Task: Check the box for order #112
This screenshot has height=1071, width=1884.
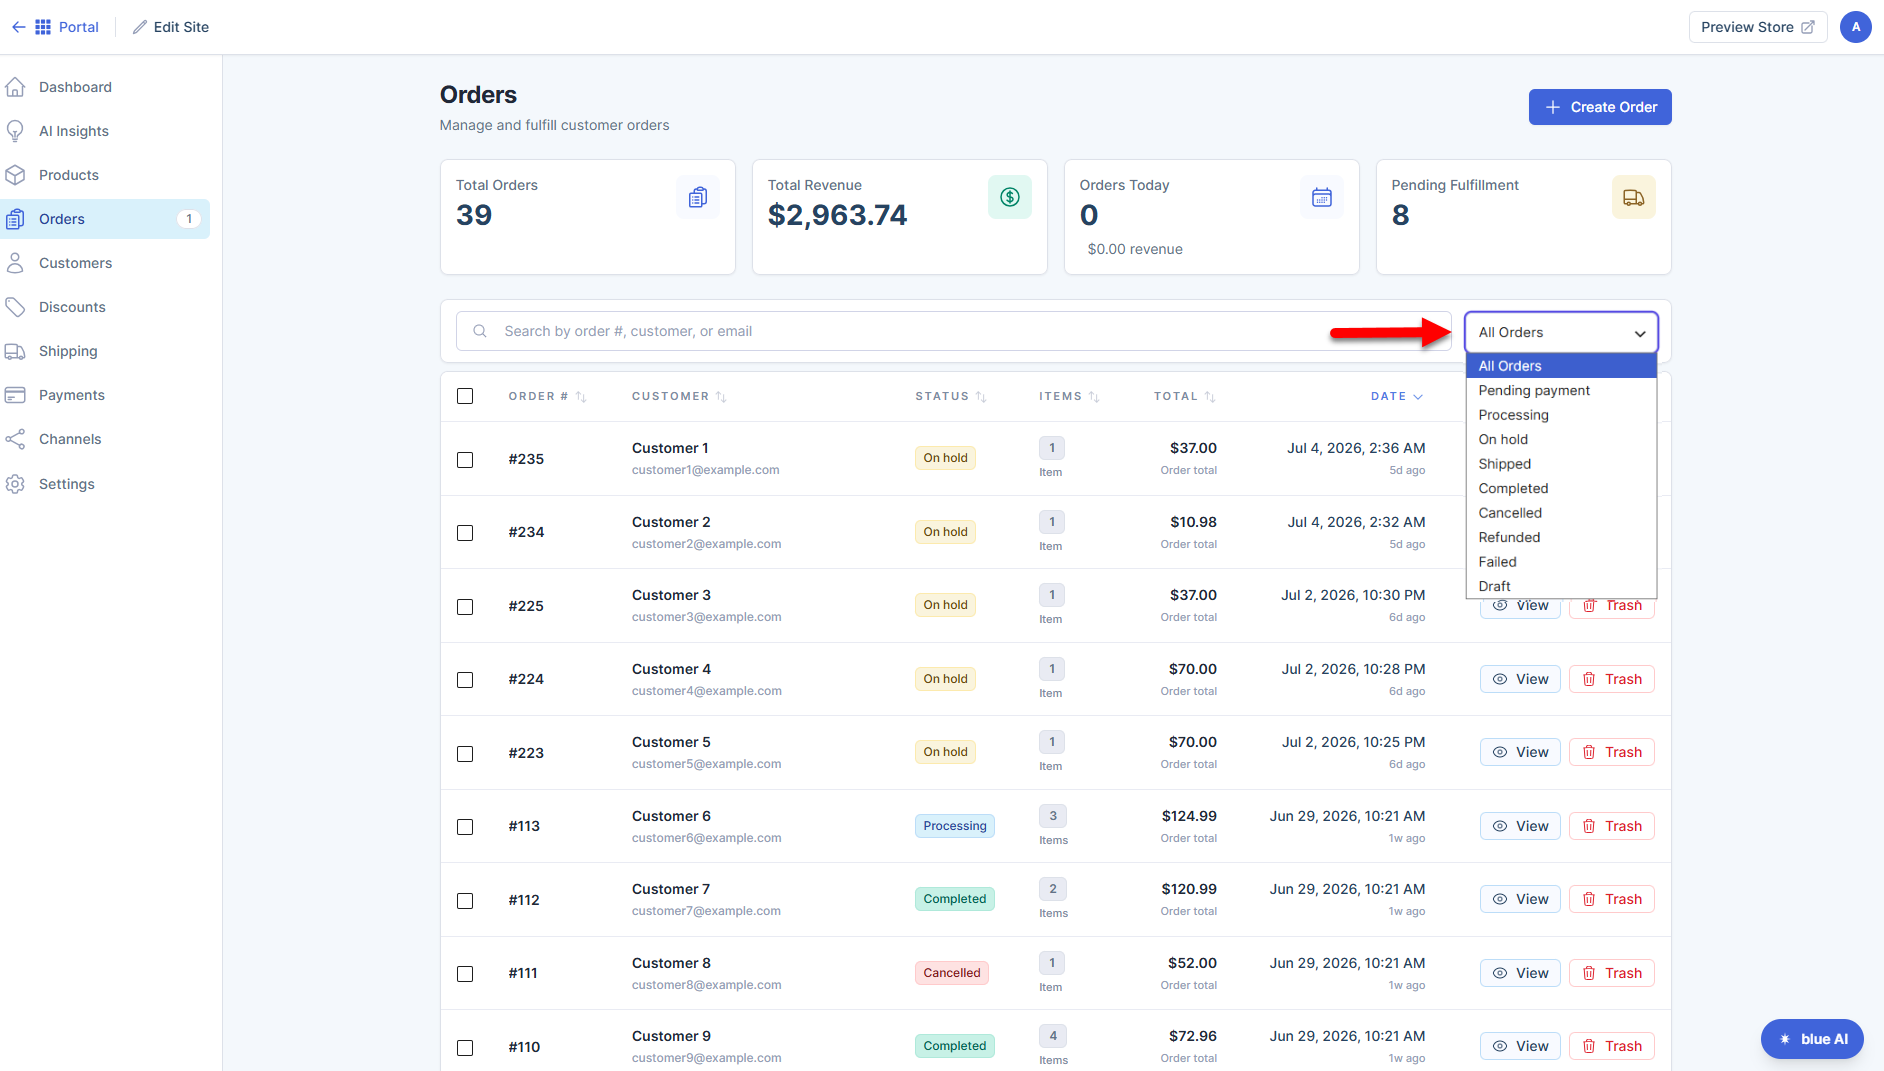Action: pyautogui.click(x=465, y=900)
